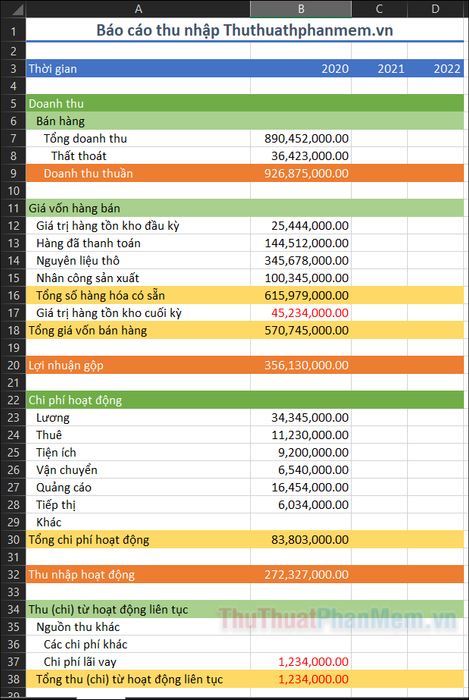Select row 32 header
This screenshot has width=469, height=700.
13,575
